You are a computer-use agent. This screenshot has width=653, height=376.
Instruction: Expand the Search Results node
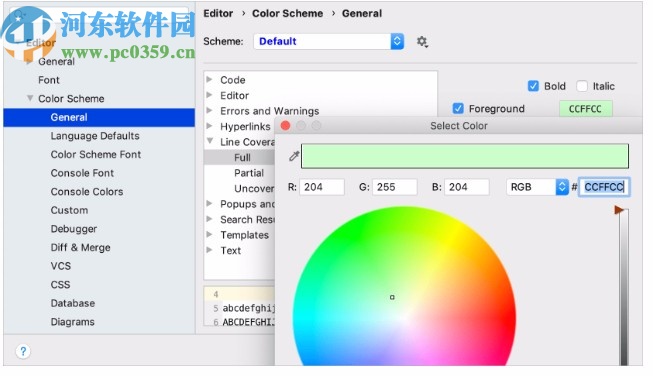(209, 219)
